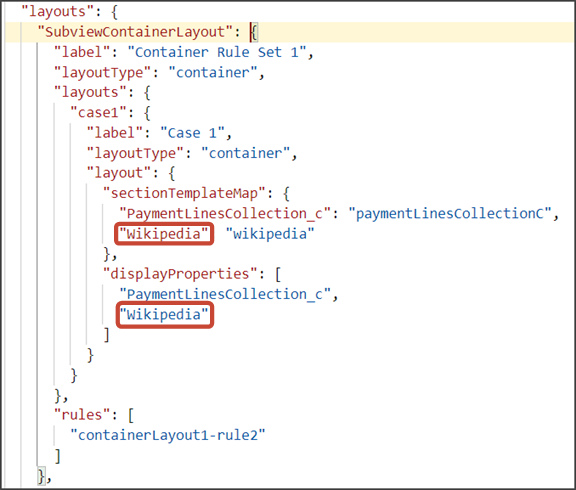This screenshot has width=576, height=490.
Task: Click the "paymentLinesCollectionC" value
Action: coord(450,214)
